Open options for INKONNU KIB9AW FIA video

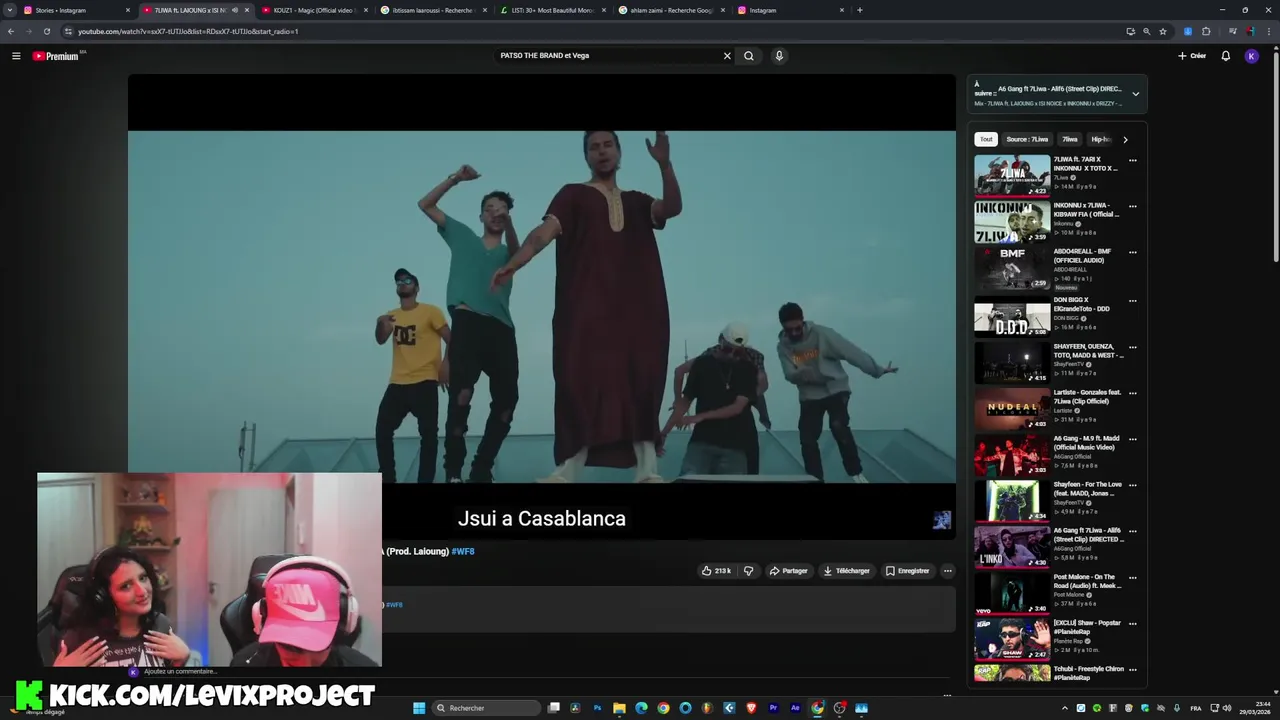1132,207
